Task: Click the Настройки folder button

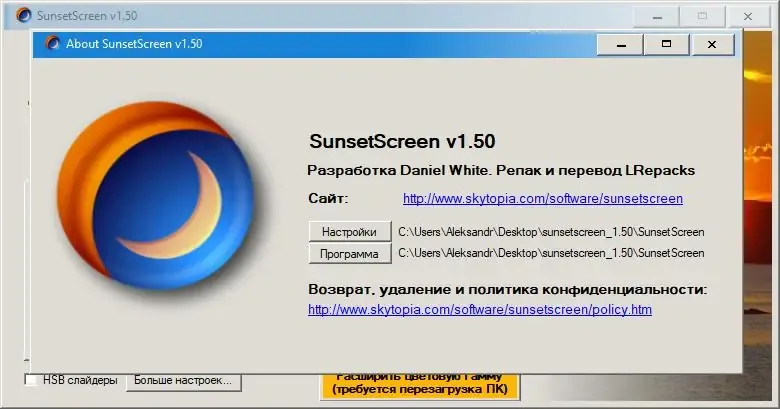Action: [x=349, y=232]
